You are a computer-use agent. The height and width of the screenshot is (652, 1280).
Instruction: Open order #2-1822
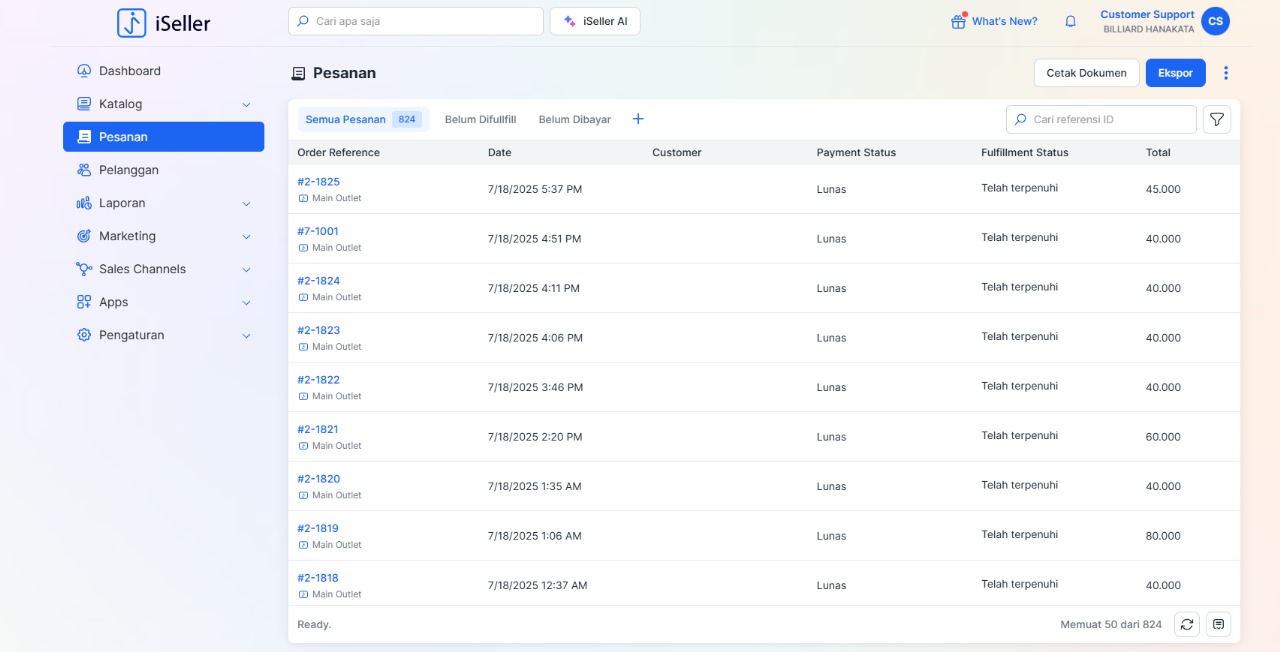click(318, 380)
